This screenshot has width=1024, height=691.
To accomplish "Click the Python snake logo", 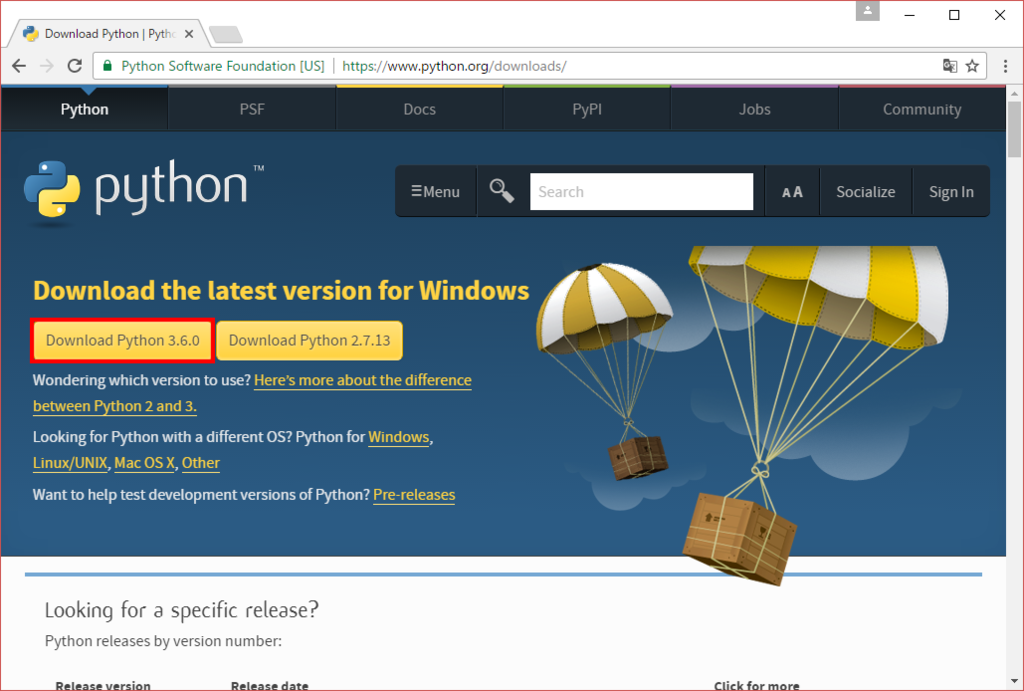I will [x=52, y=189].
